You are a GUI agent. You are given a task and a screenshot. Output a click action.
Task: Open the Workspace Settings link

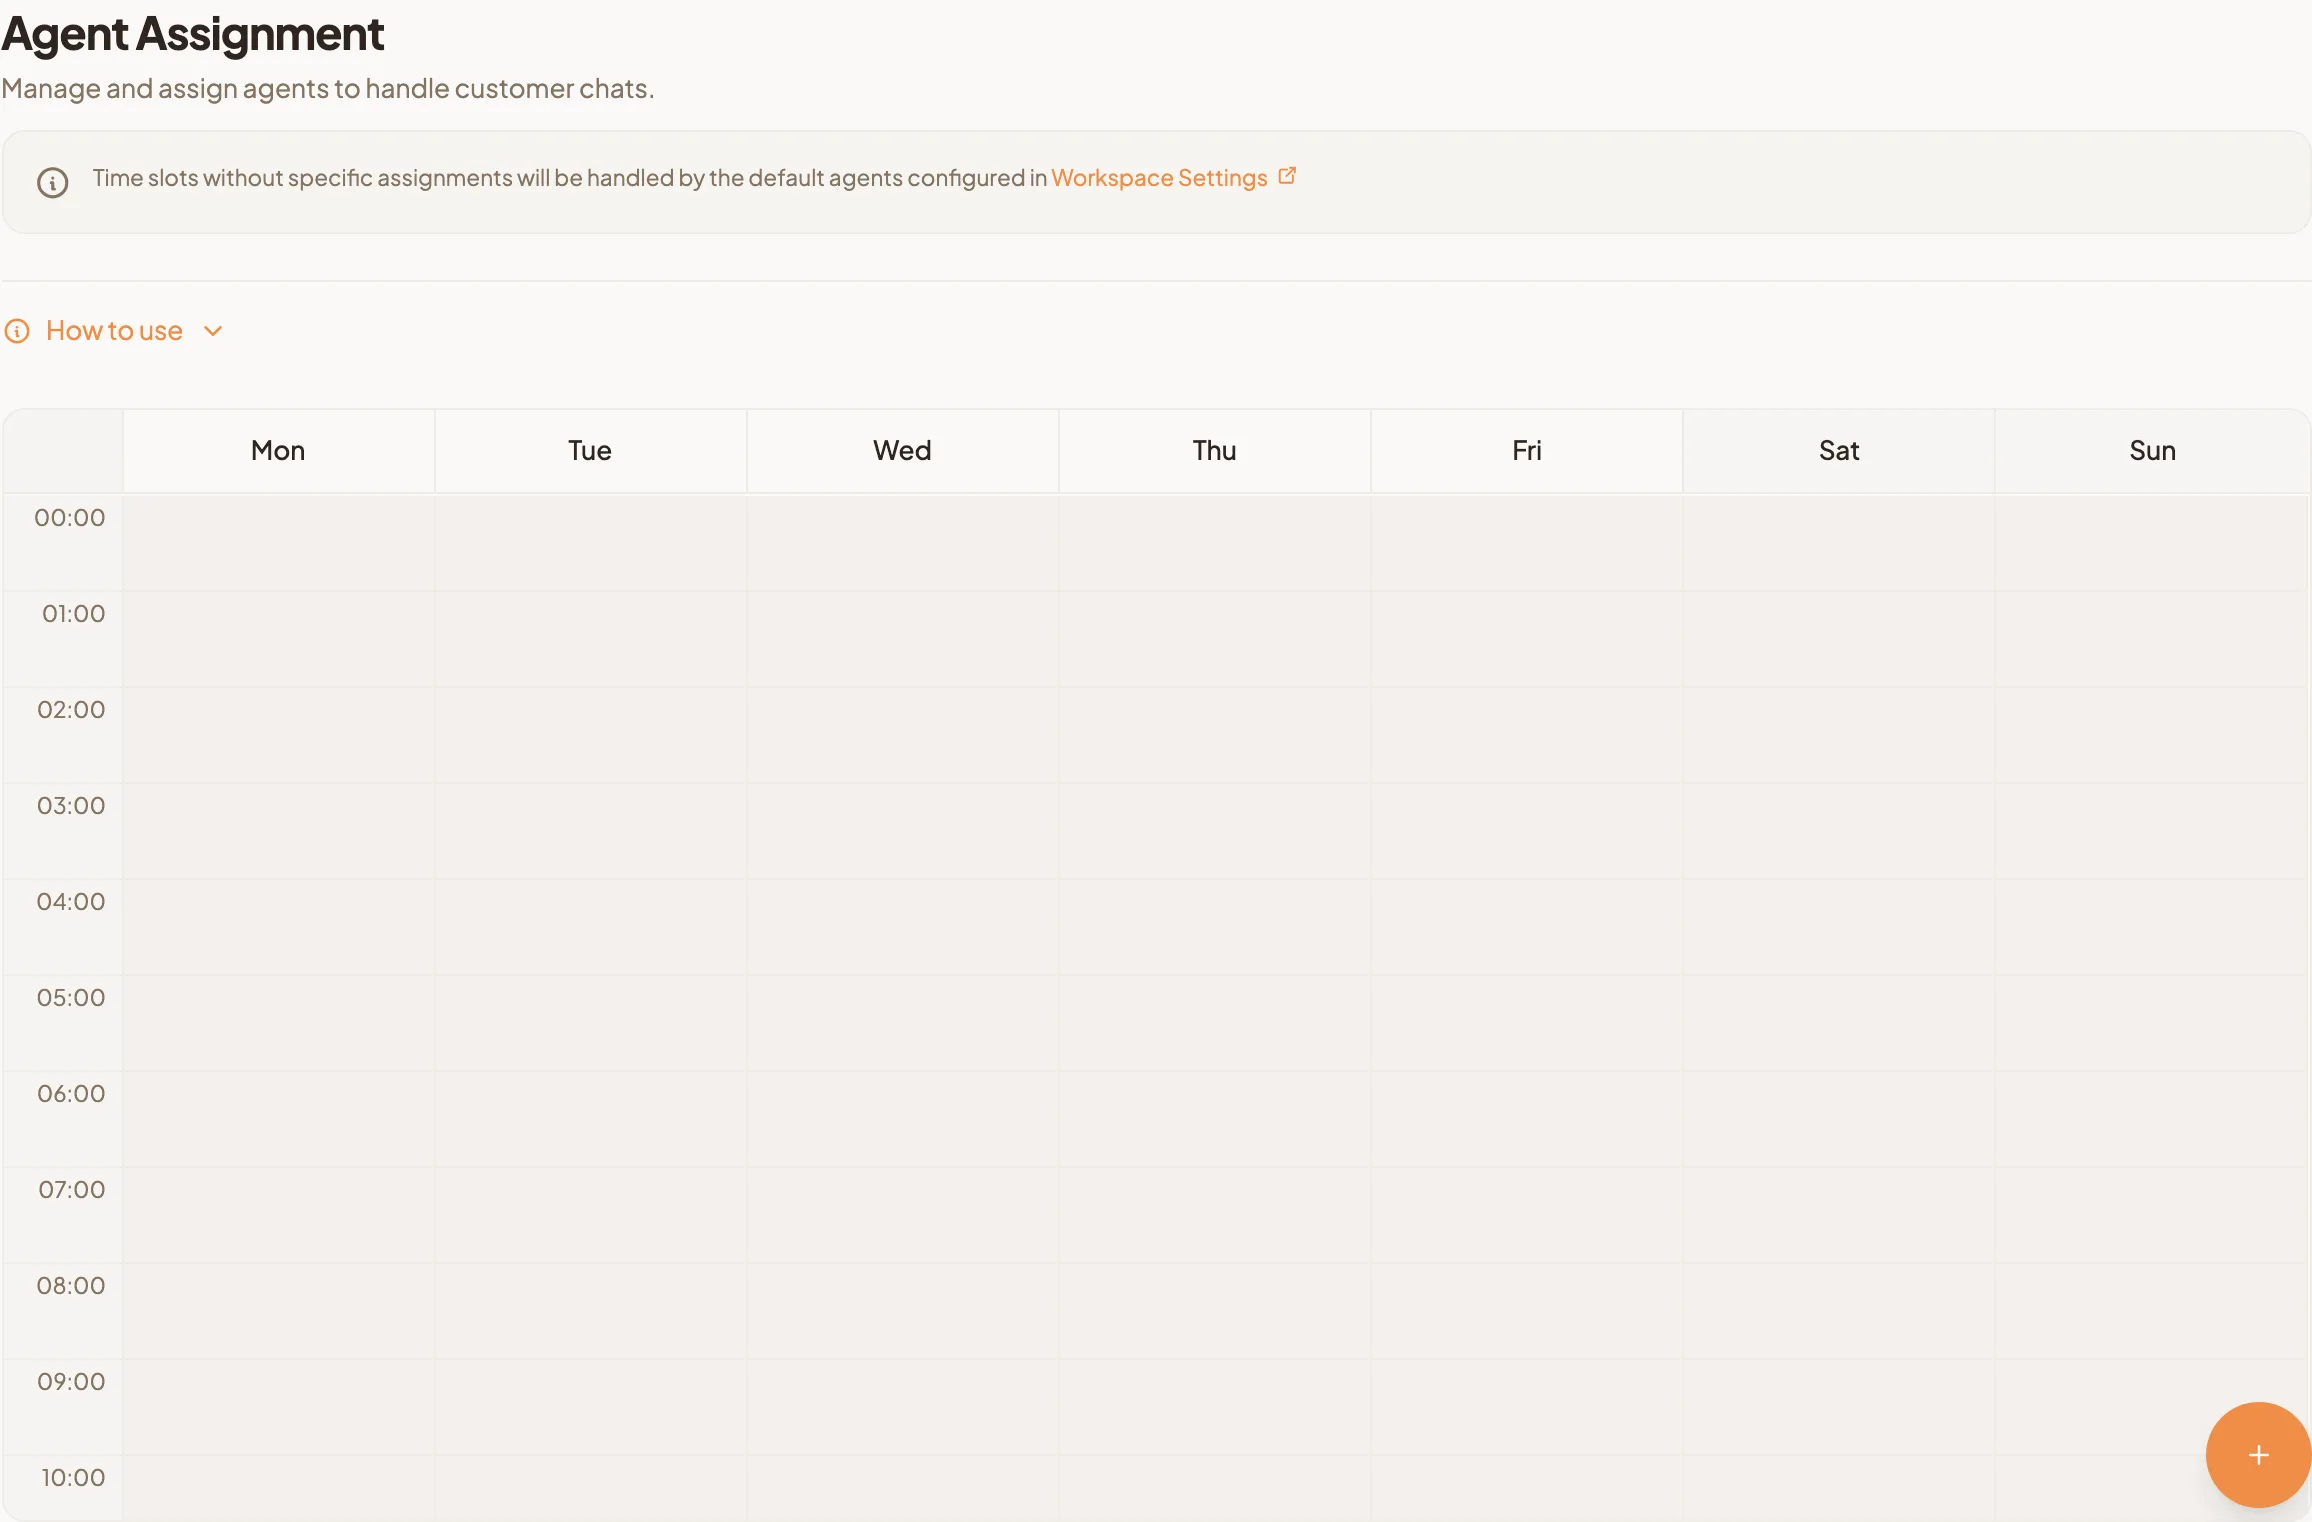[1159, 178]
